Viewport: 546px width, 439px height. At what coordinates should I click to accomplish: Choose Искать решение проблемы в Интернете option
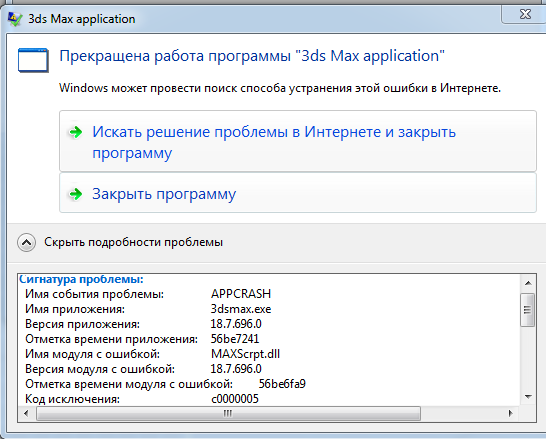click(298, 141)
